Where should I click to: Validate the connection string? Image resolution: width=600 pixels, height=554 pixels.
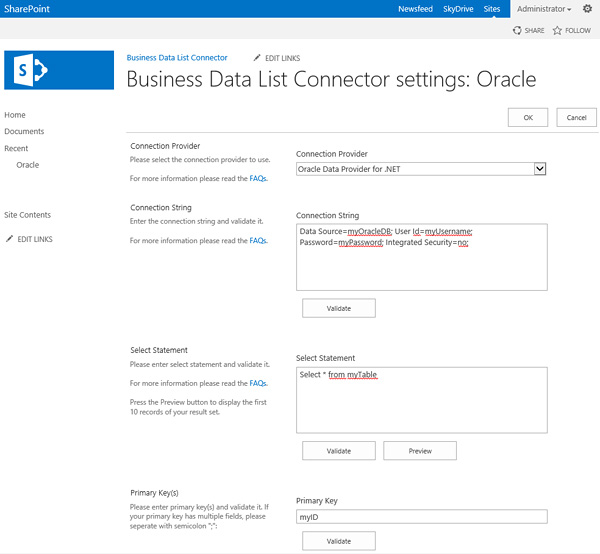(x=339, y=308)
